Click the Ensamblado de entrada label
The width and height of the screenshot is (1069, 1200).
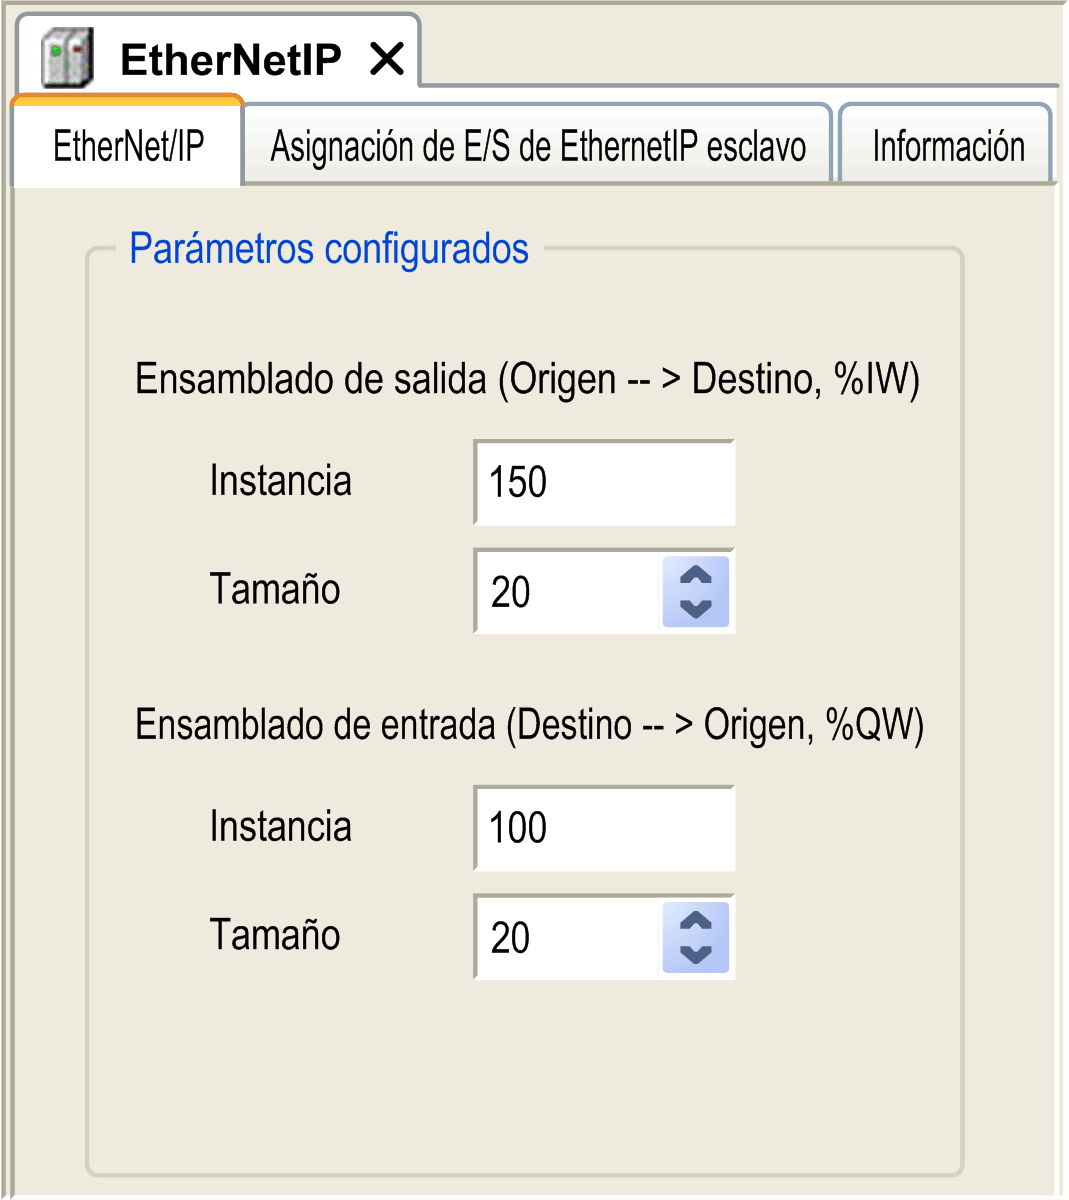coord(529,725)
